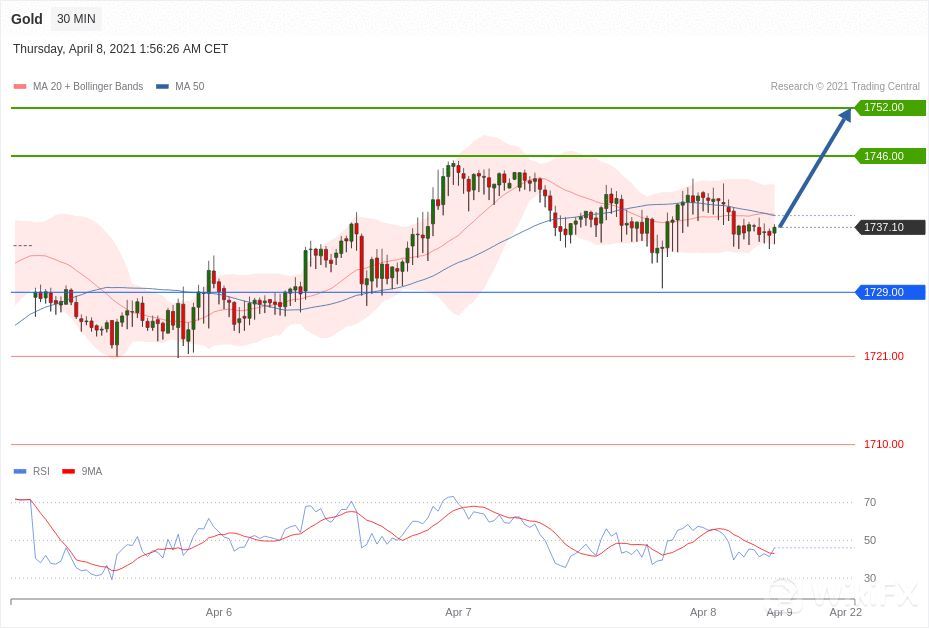929x629 pixels.
Task: Toggle the 9MA legend label
Action: click(x=92, y=471)
